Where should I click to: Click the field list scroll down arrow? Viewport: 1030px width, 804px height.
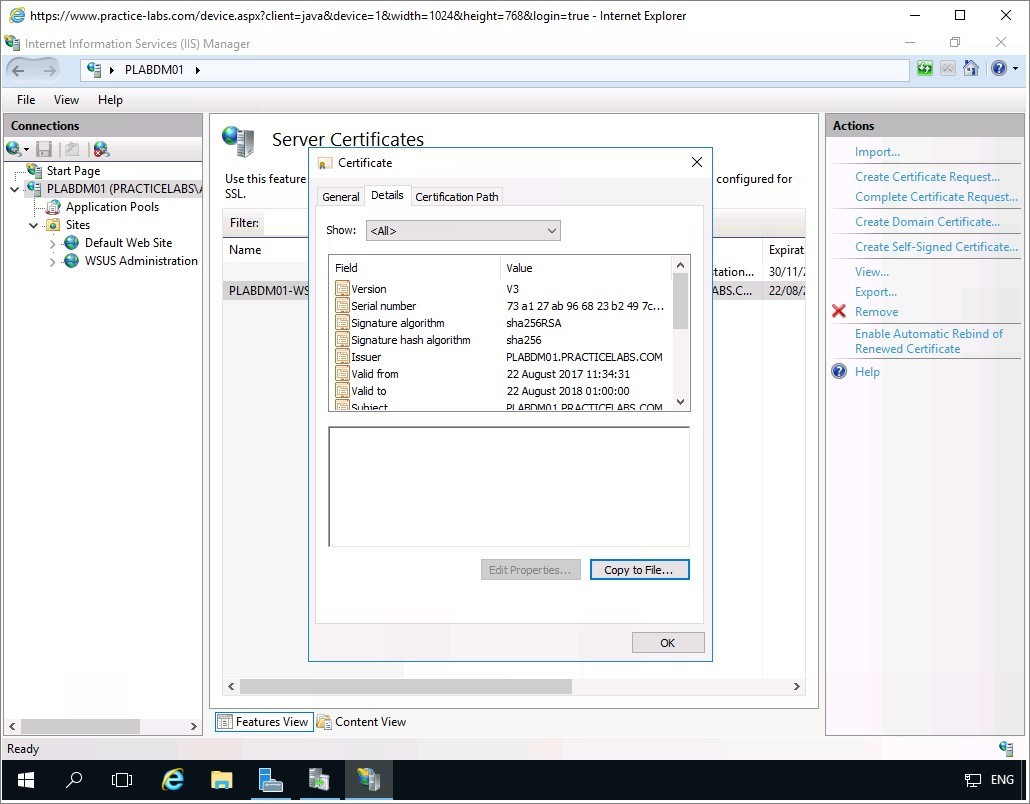681,402
